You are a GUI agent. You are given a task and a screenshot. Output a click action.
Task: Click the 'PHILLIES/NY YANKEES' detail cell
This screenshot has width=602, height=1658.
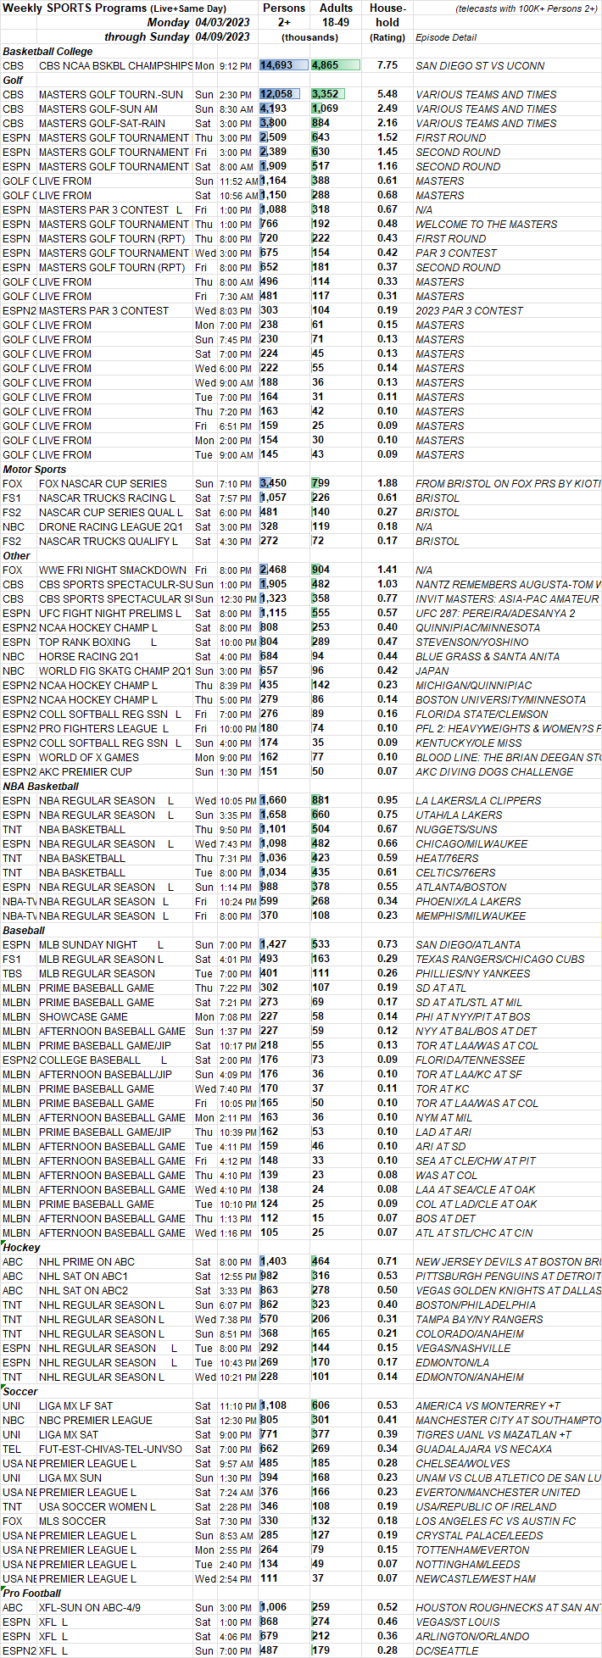pos(473,974)
